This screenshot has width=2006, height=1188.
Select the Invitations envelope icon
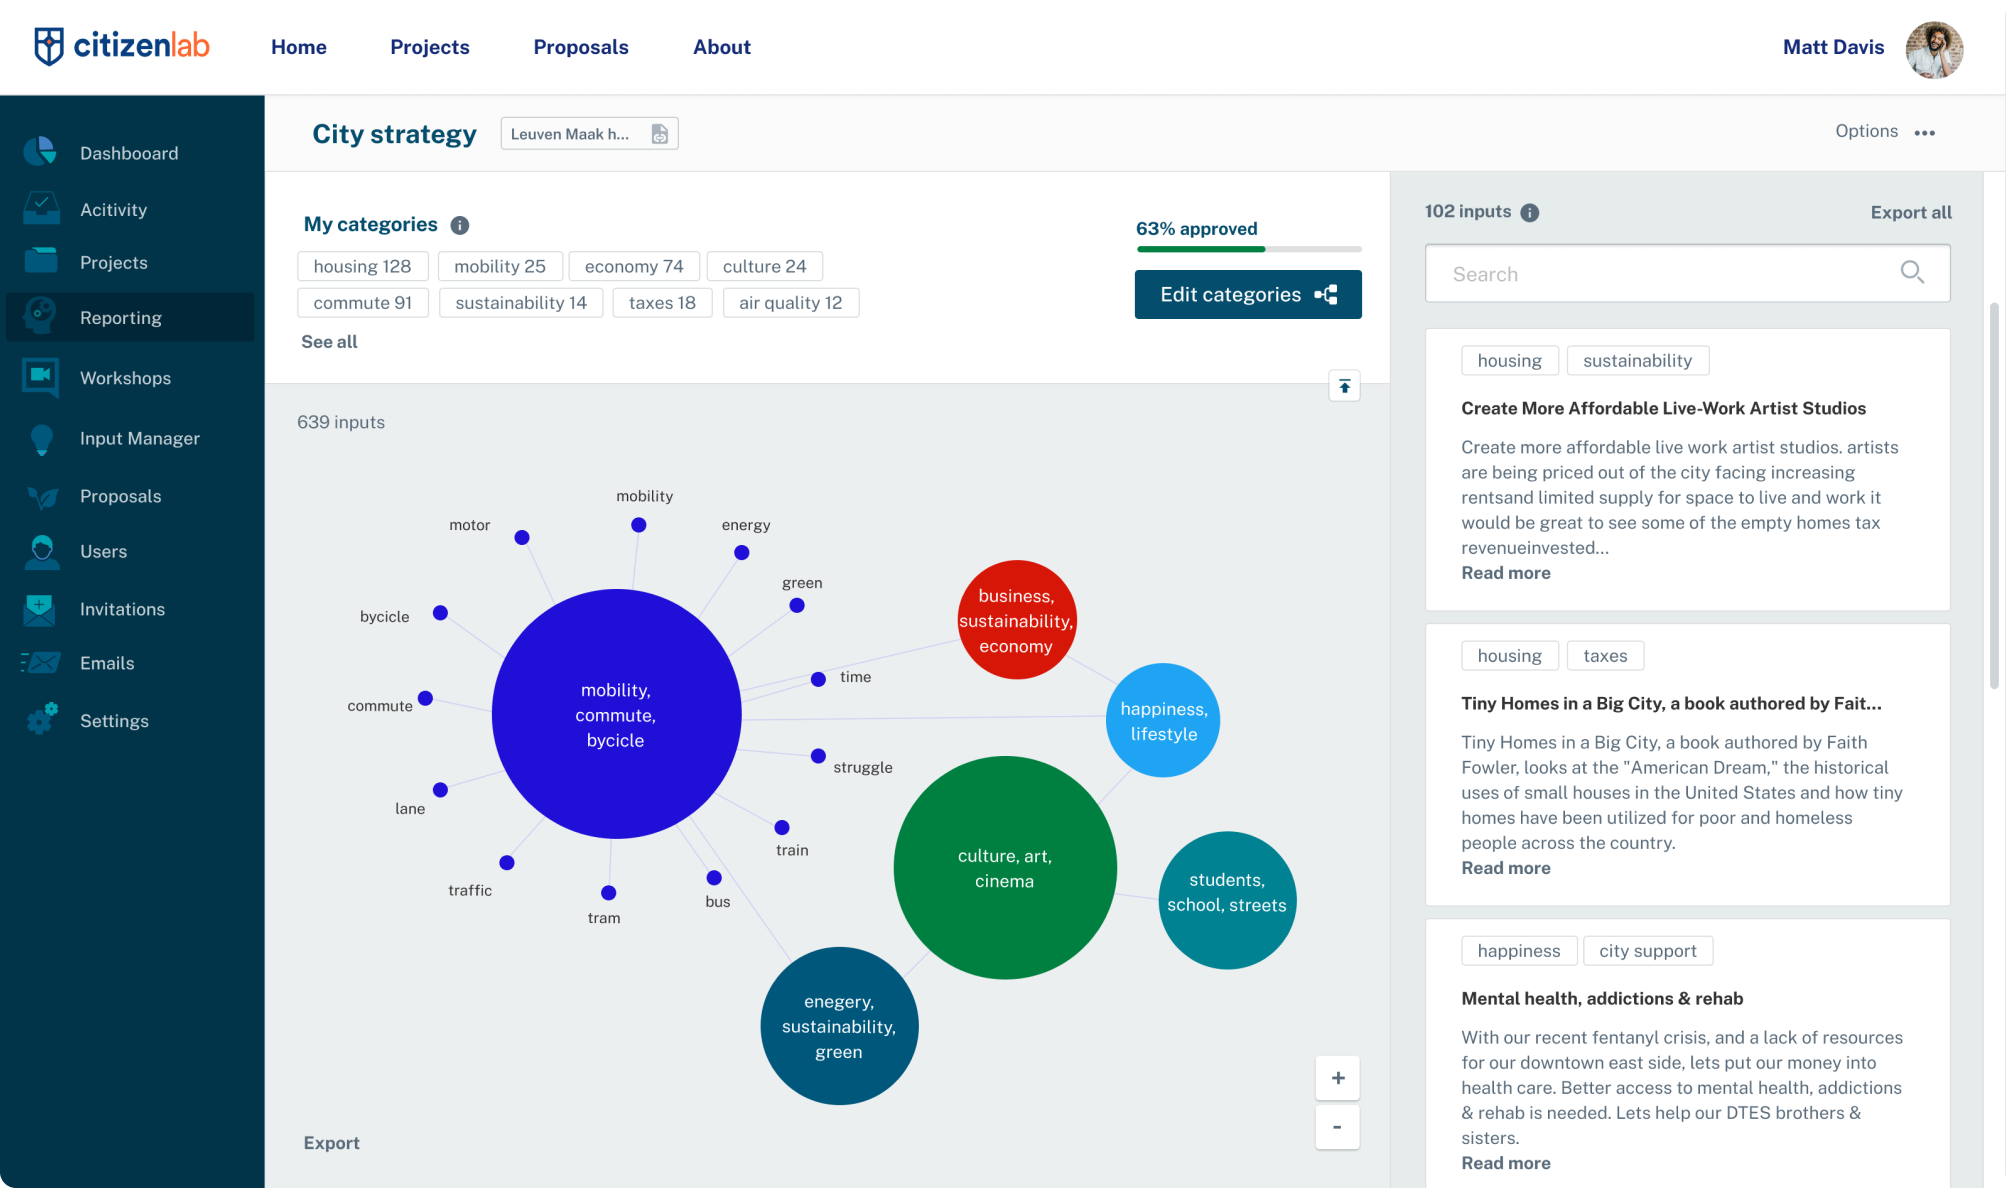point(41,609)
